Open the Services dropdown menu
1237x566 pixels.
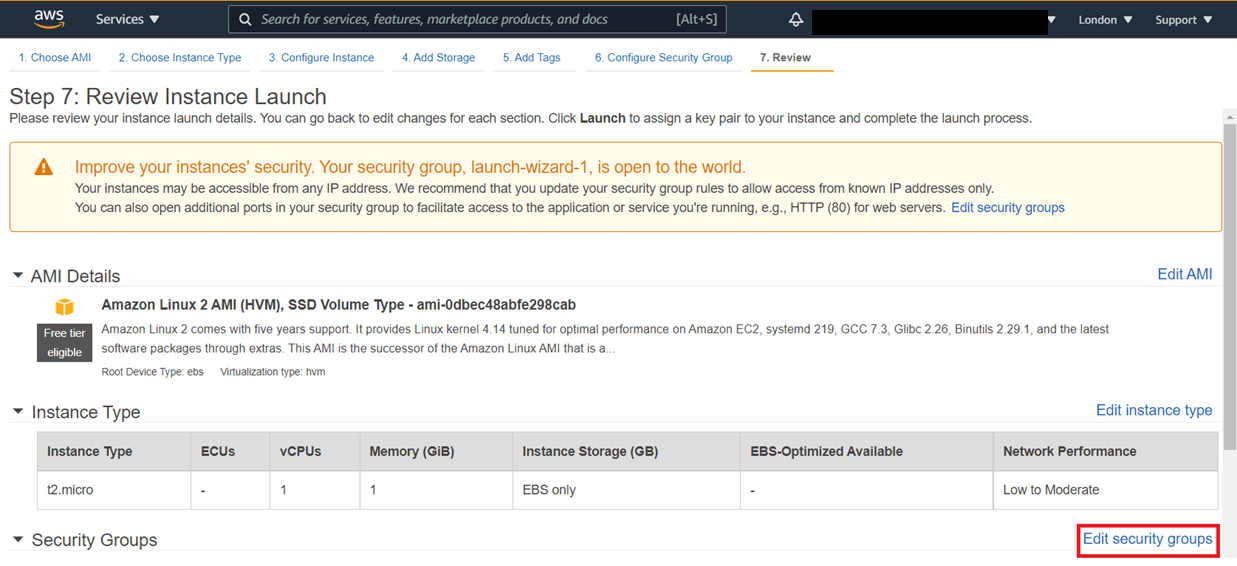click(127, 19)
